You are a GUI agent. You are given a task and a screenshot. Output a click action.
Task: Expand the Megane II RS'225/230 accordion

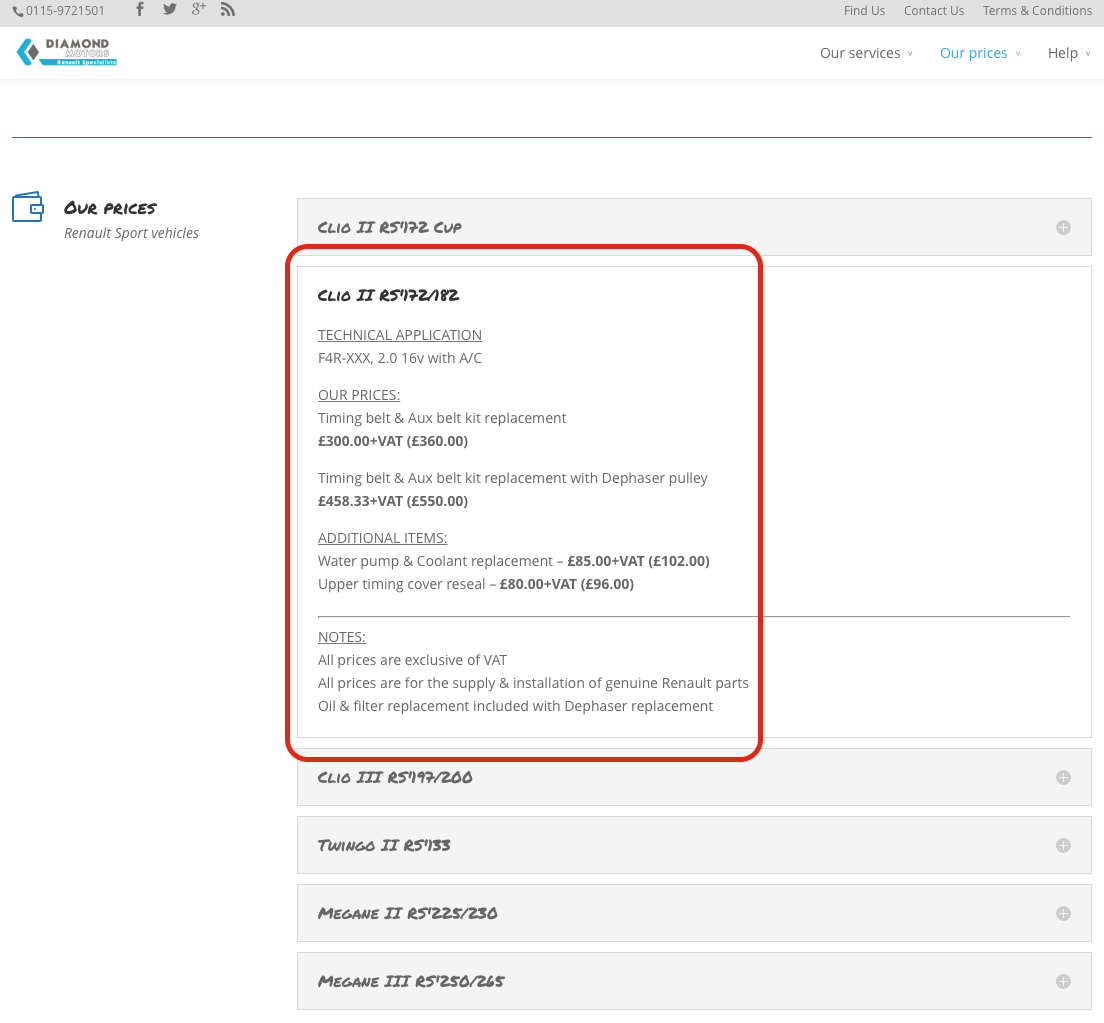(x=1062, y=913)
